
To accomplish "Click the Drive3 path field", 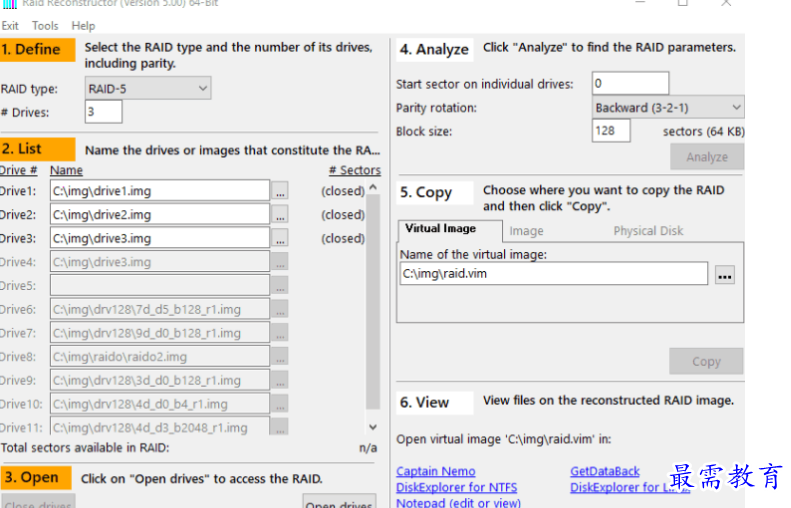I will [x=160, y=238].
